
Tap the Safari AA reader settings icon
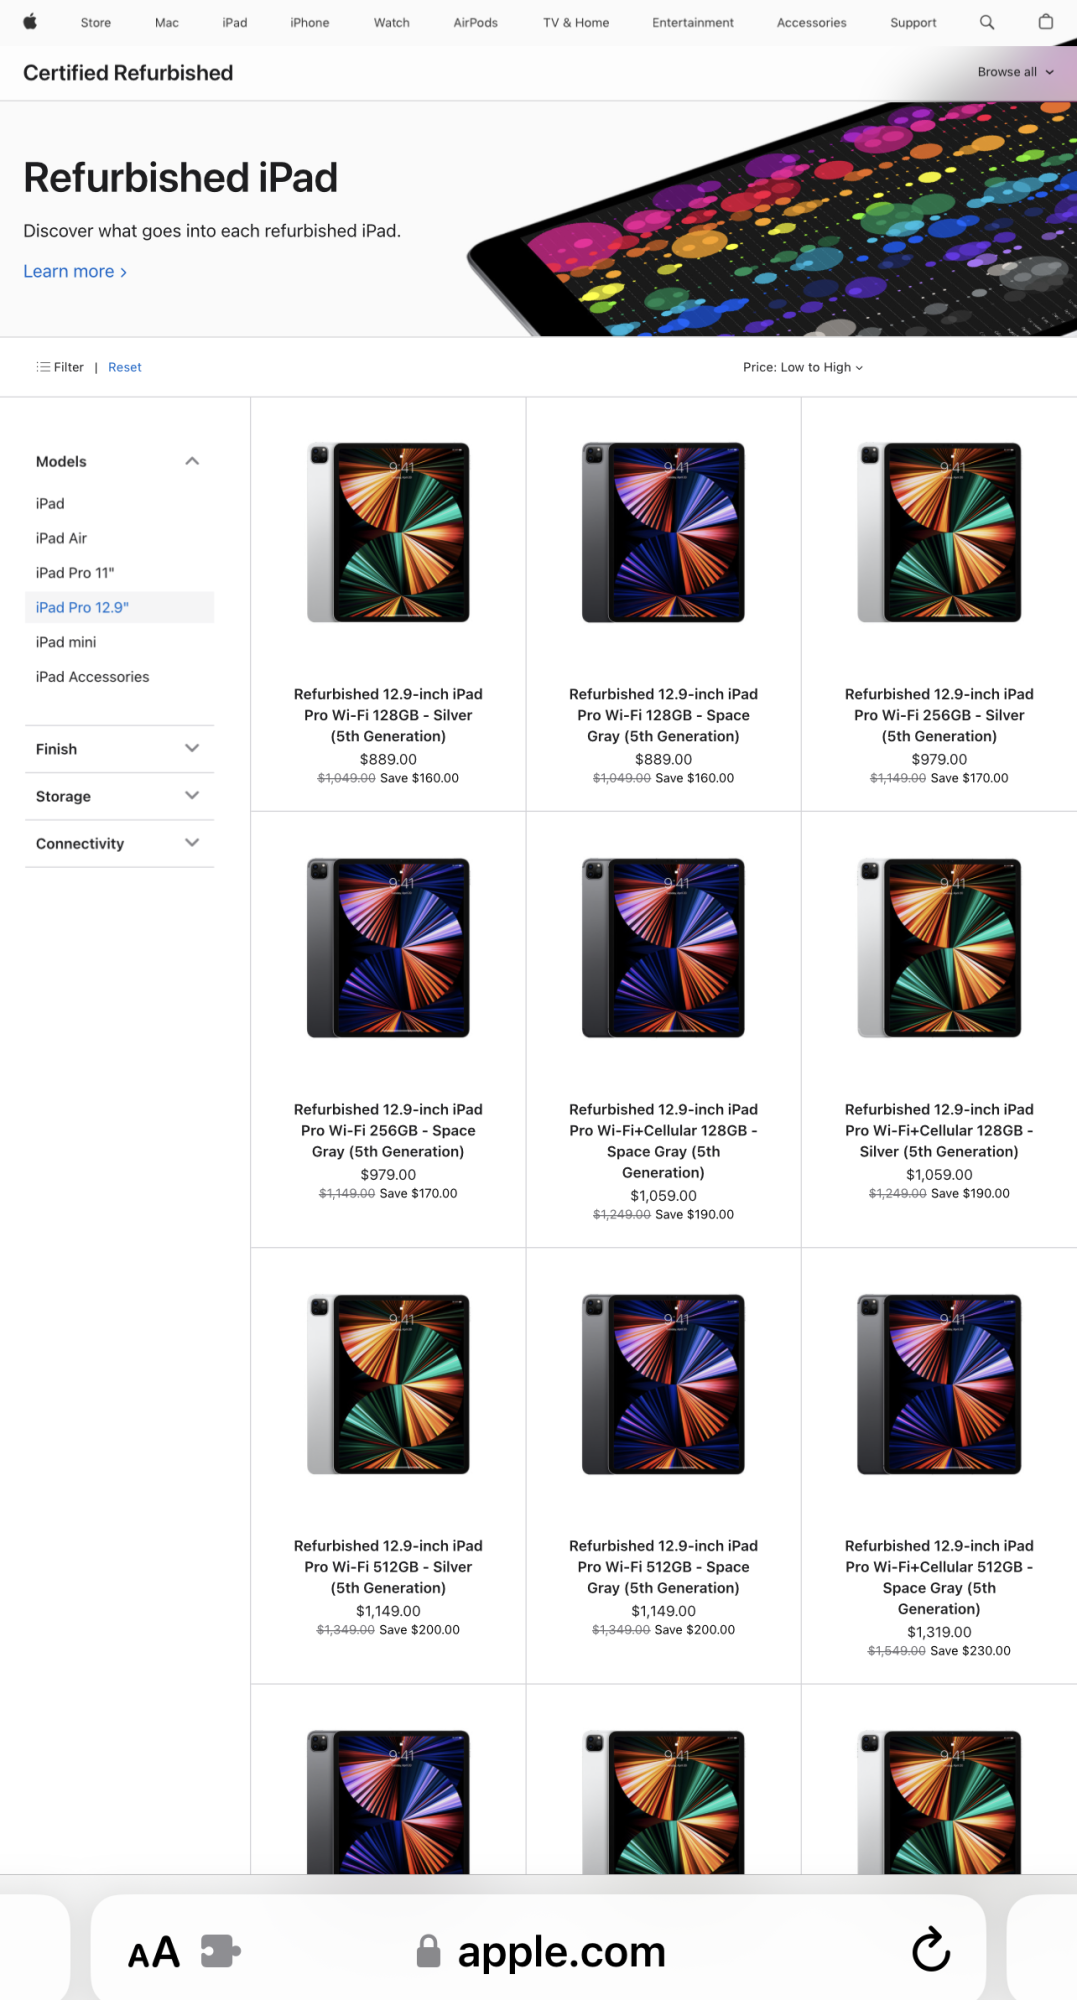click(154, 1952)
